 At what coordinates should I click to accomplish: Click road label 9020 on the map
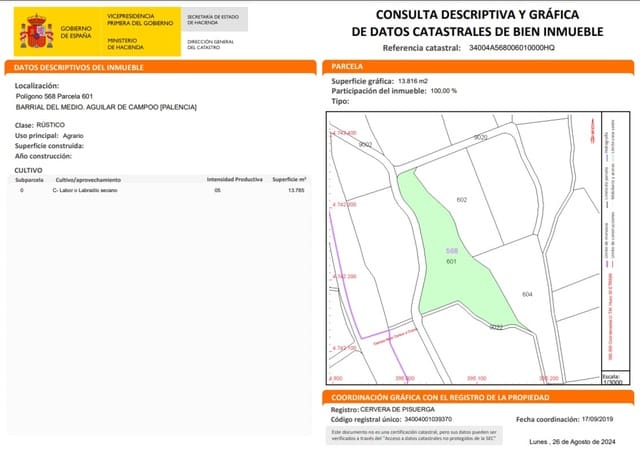point(480,138)
